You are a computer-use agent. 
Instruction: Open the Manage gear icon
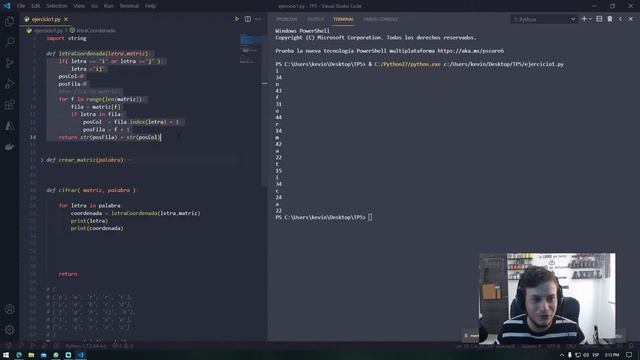coord(9,329)
